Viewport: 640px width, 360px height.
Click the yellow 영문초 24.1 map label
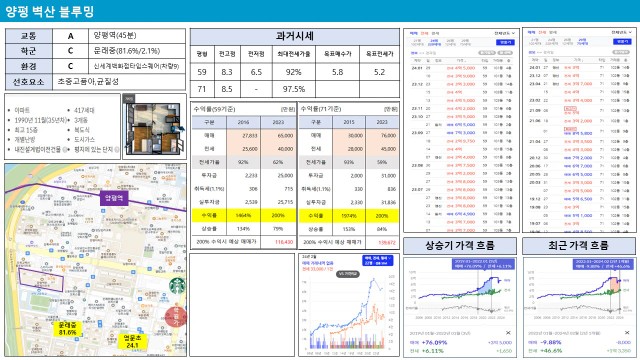click(132, 342)
